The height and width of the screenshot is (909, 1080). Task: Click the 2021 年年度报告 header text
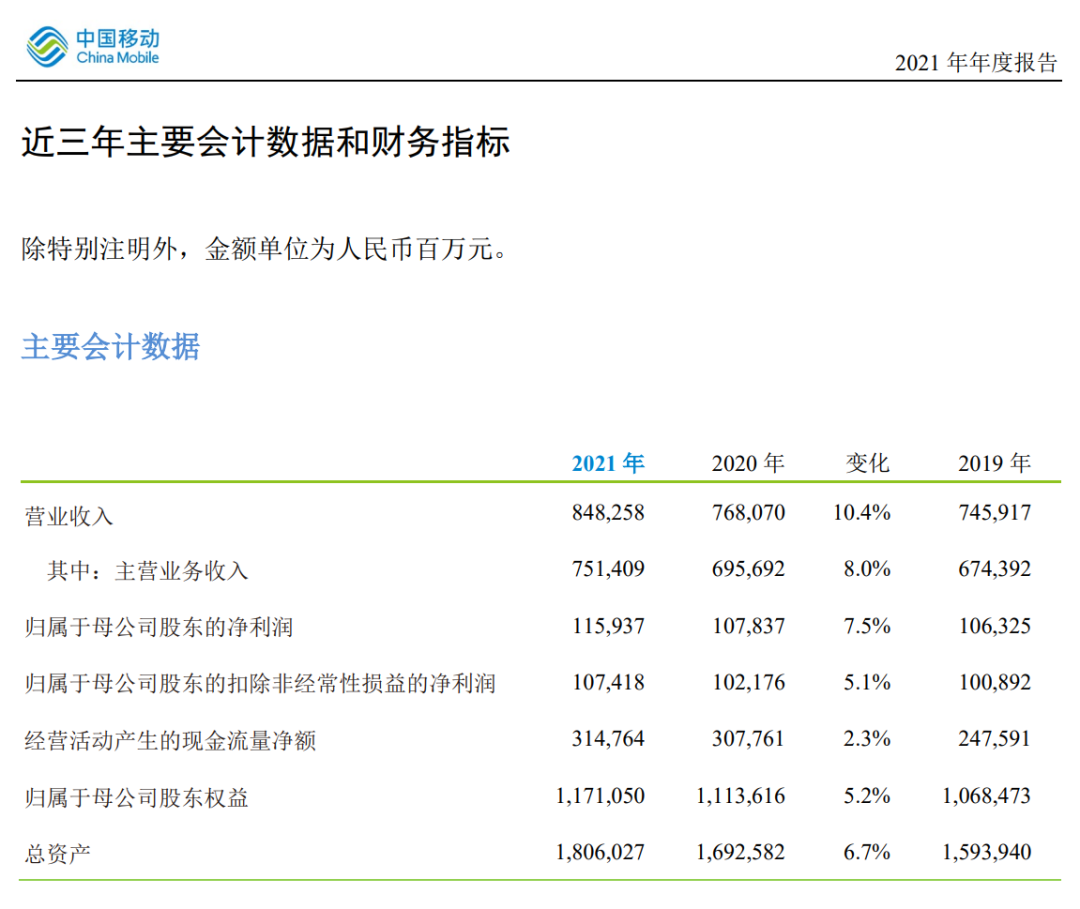(976, 63)
